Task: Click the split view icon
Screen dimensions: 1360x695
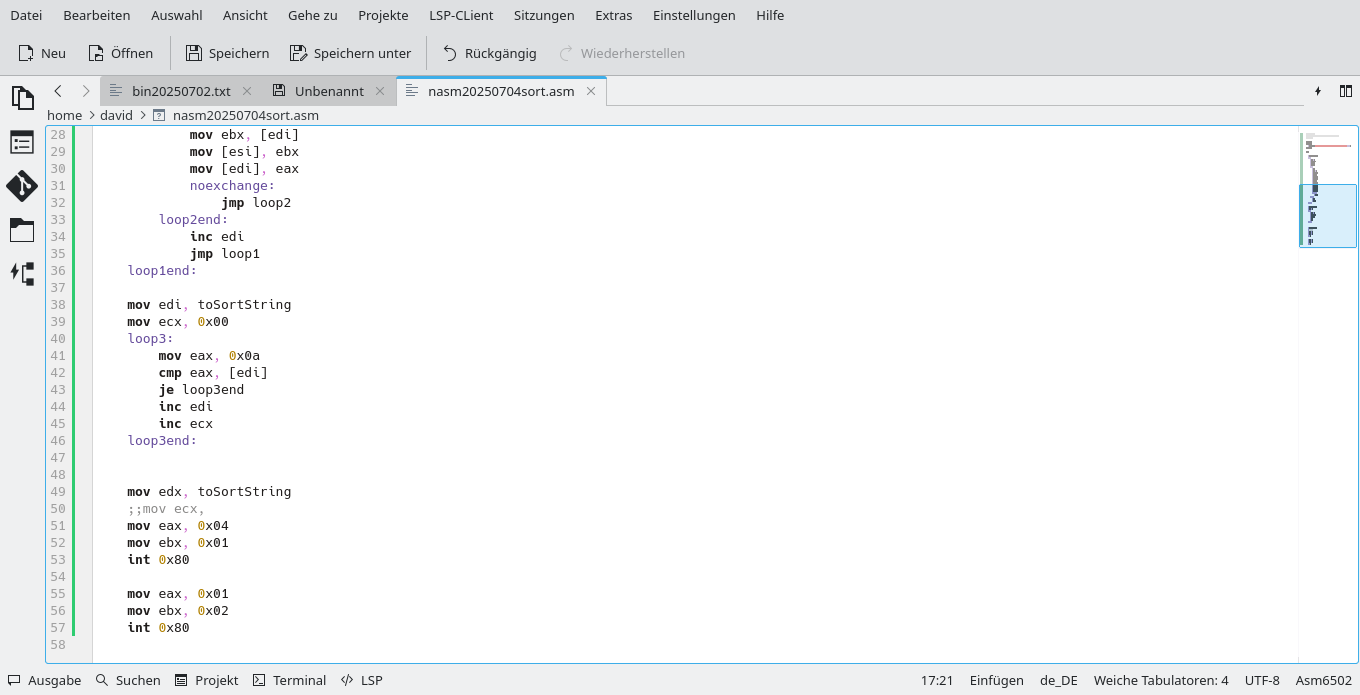Action: [1346, 90]
